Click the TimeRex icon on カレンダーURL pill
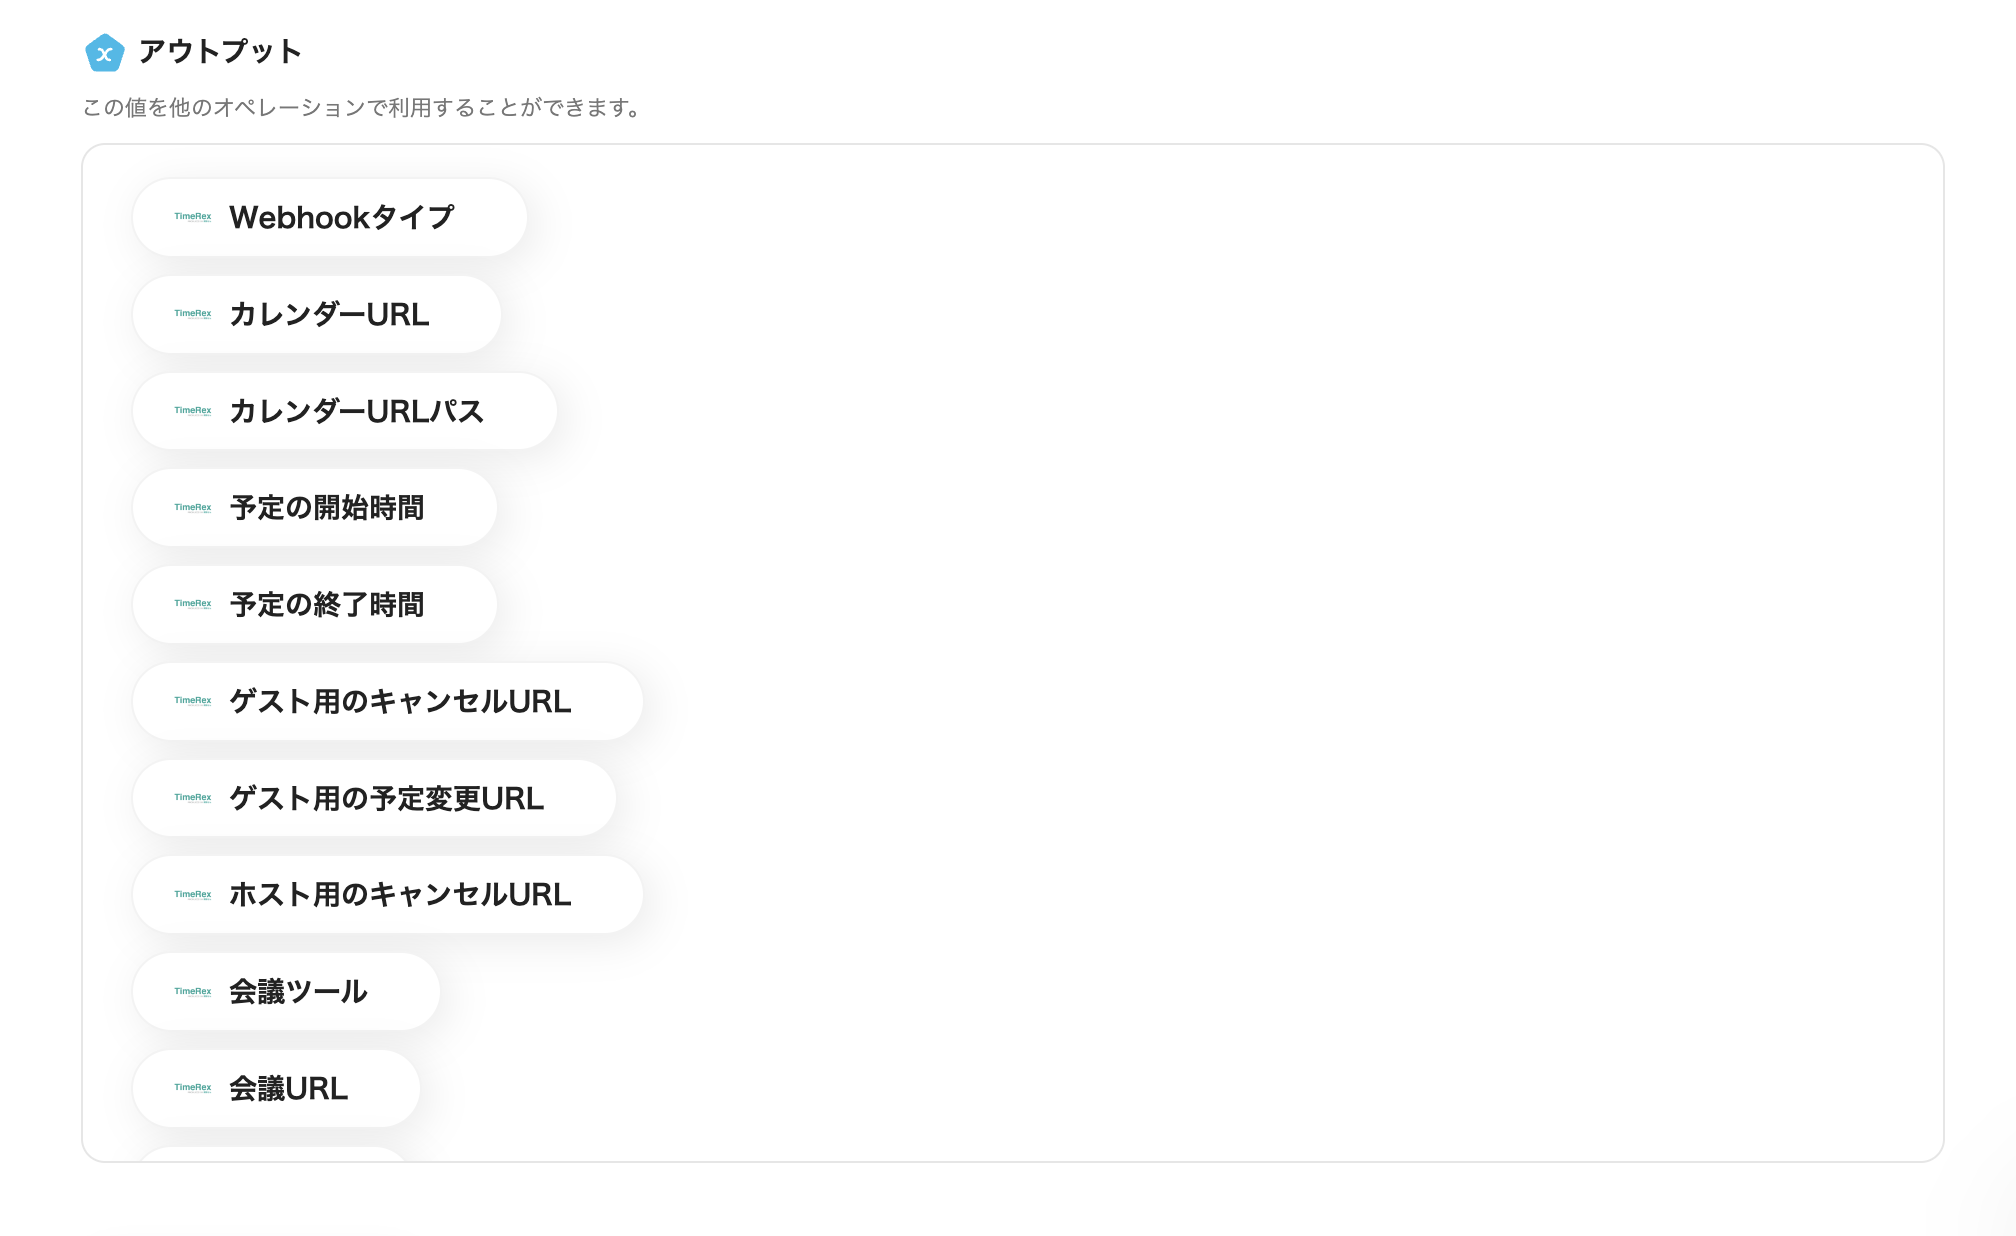Screen dimensions: 2016x1236 tap(192, 314)
